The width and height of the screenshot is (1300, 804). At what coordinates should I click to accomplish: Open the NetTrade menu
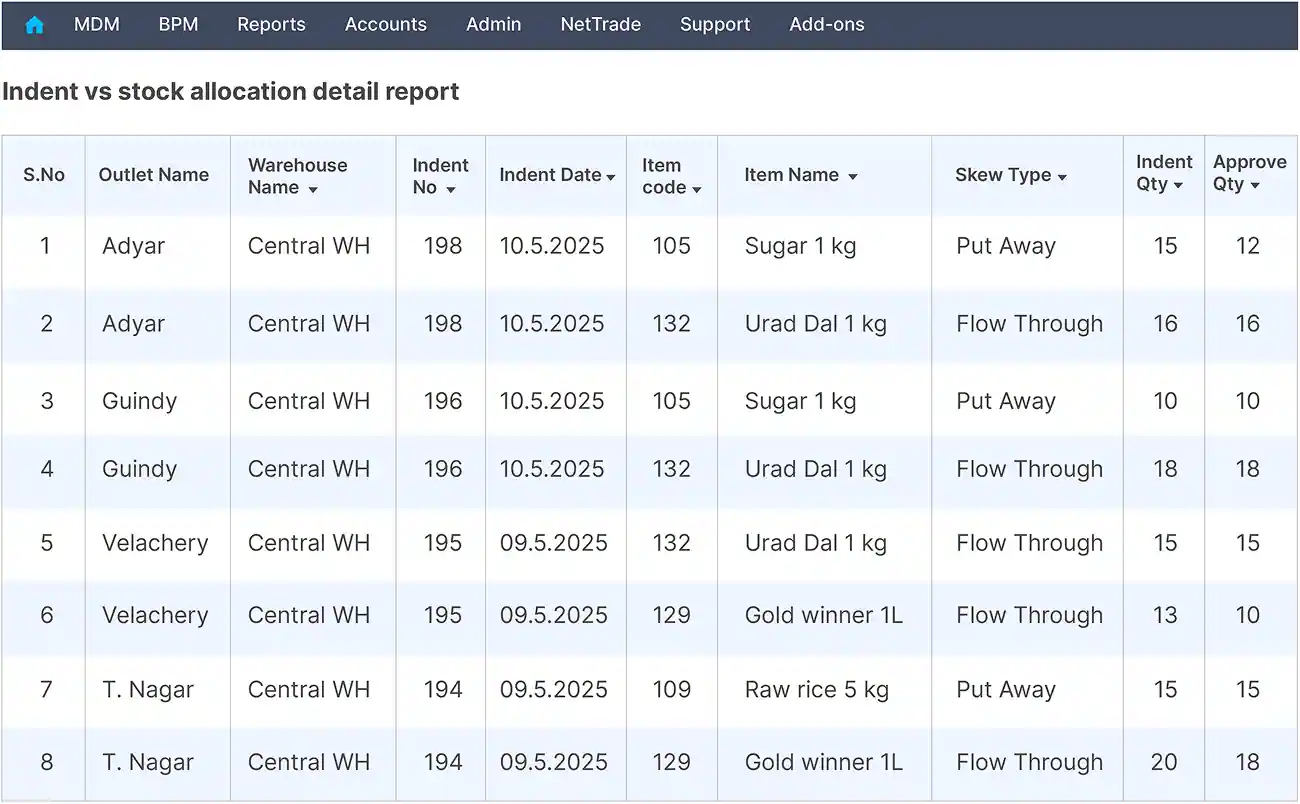pyautogui.click(x=600, y=25)
